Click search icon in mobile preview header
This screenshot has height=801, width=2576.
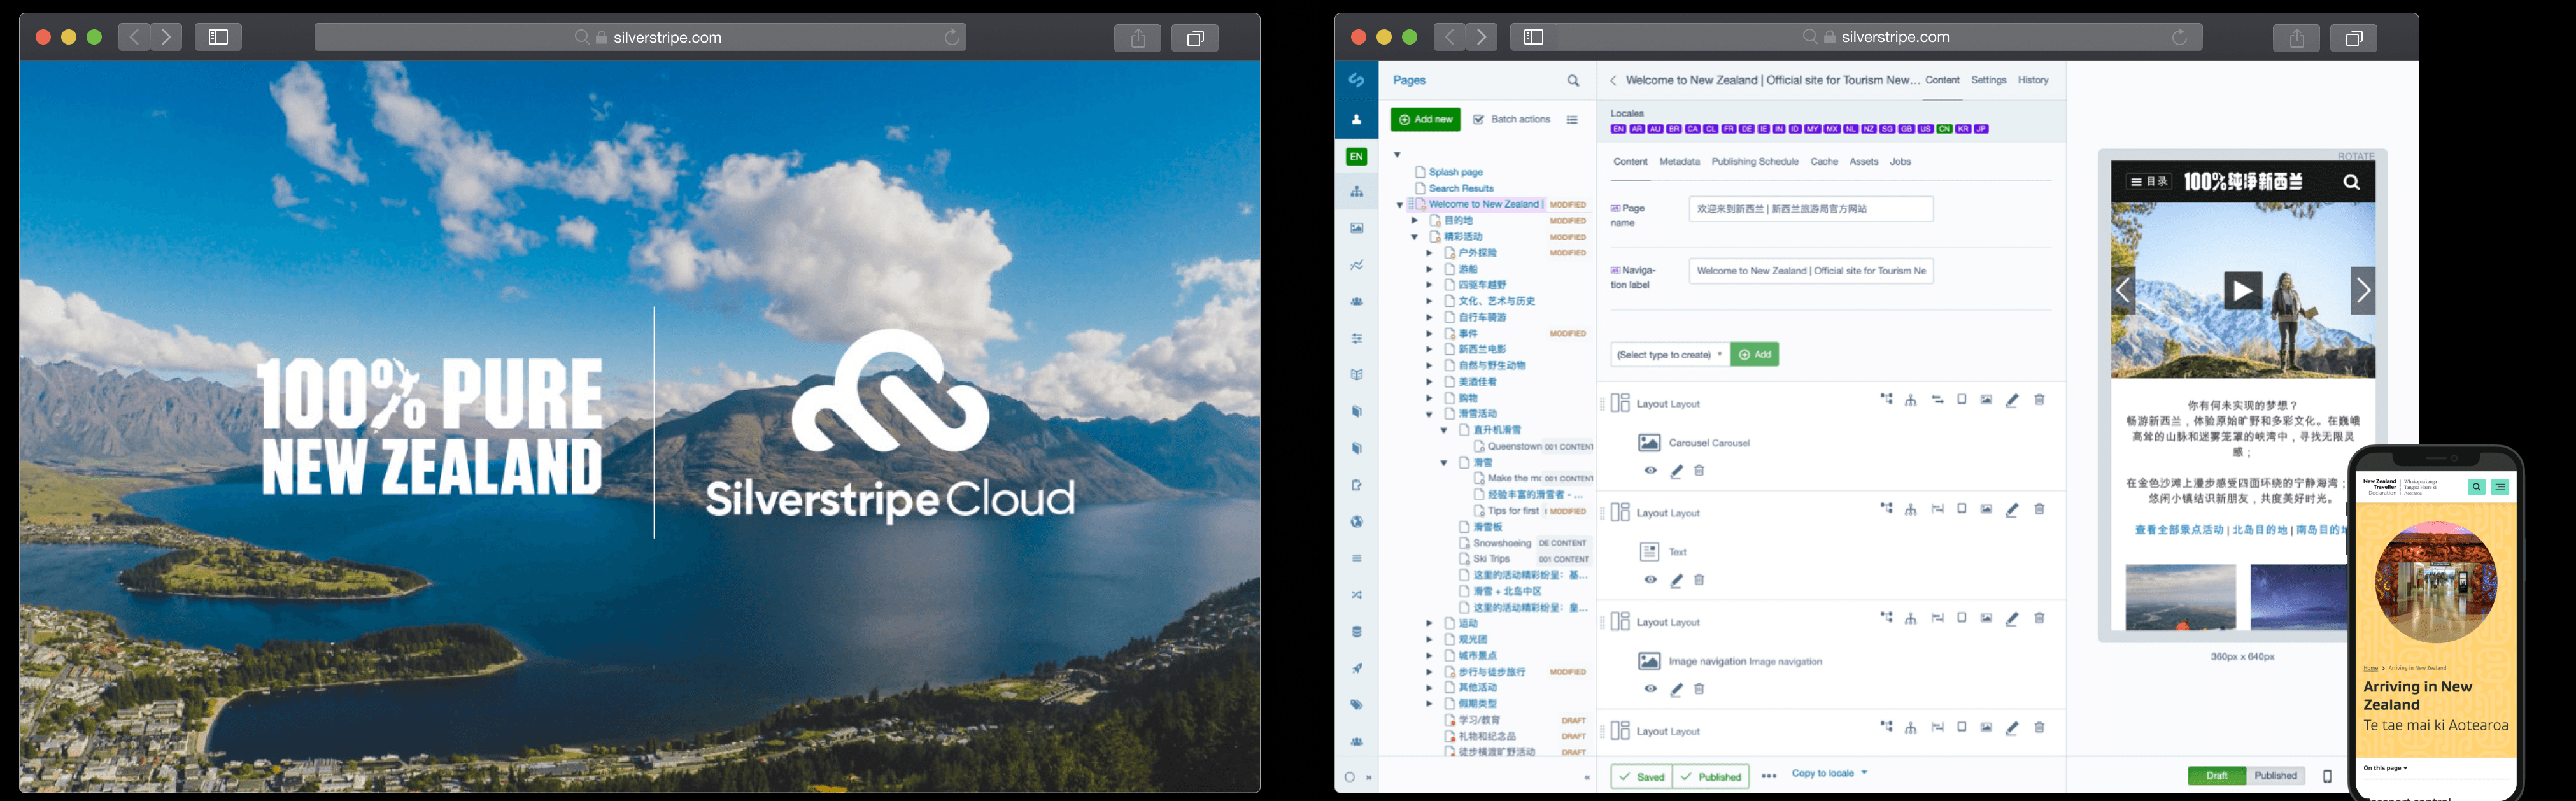(x=2351, y=182)
